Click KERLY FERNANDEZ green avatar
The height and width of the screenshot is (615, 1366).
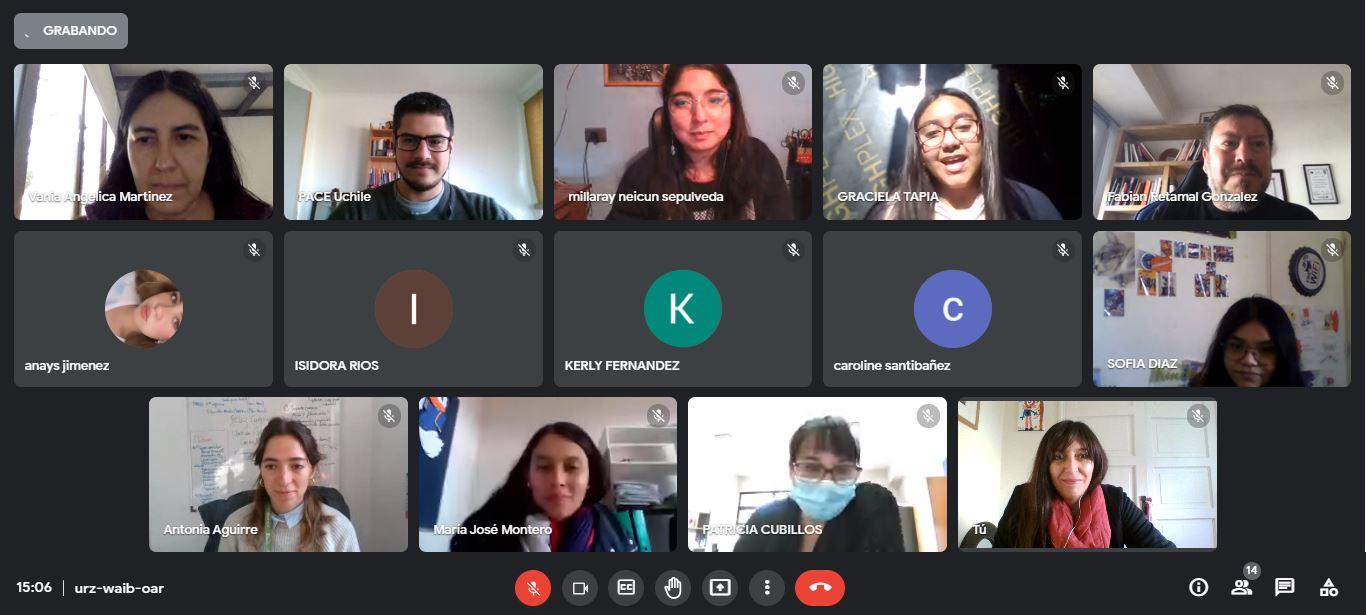(x=682, y=309)
